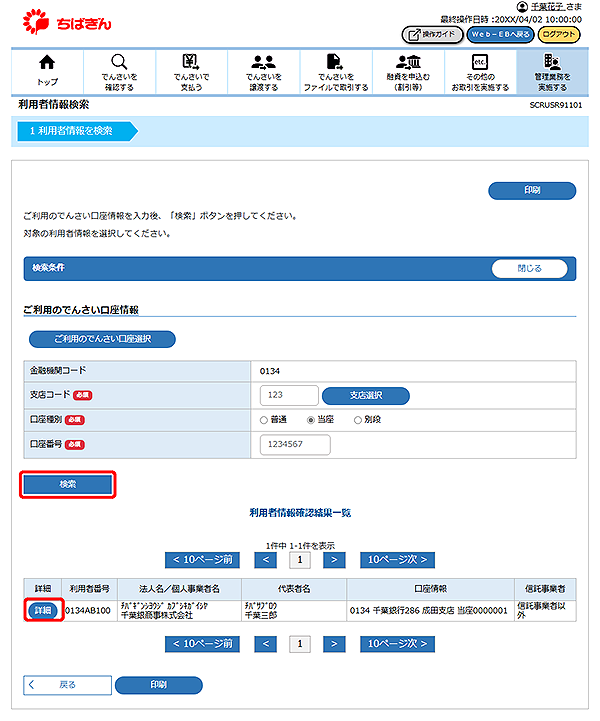600x721 pixels.
Task: Open でんさいをファイルで取引する menu
Action: click(336, 71)
